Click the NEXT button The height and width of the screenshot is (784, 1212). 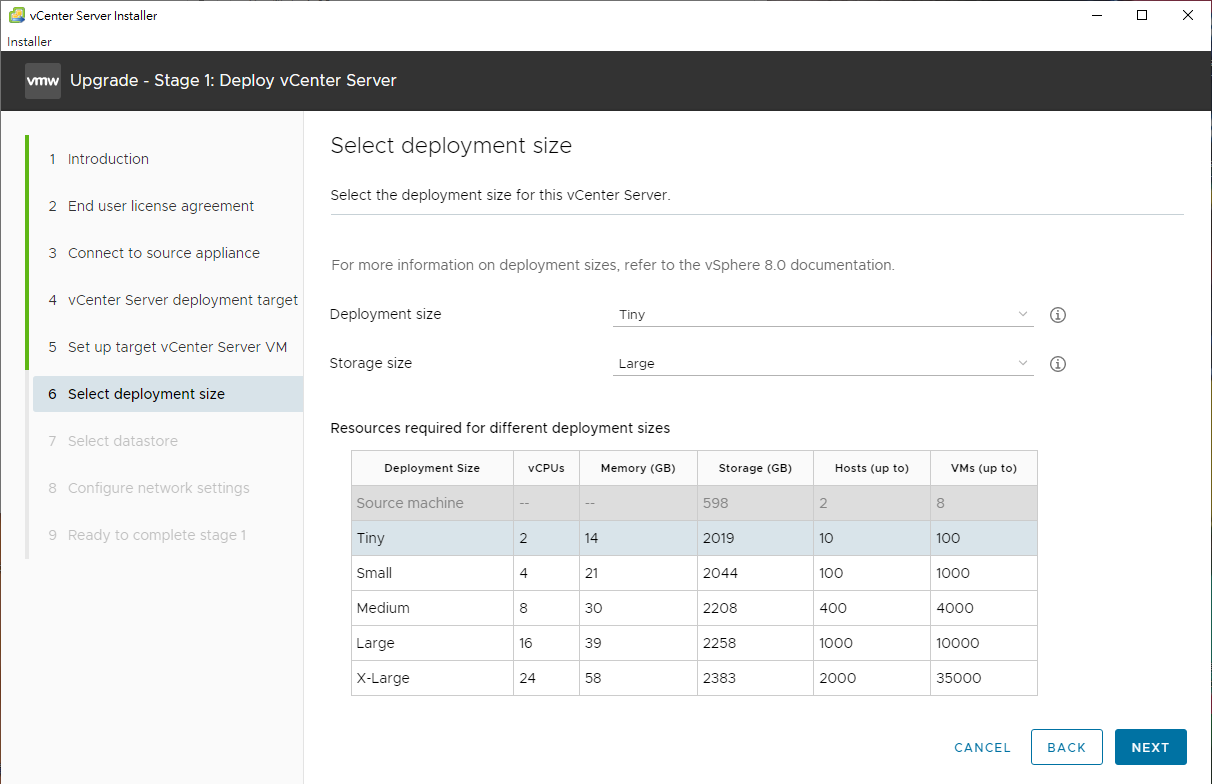[x=1150, y=747]
